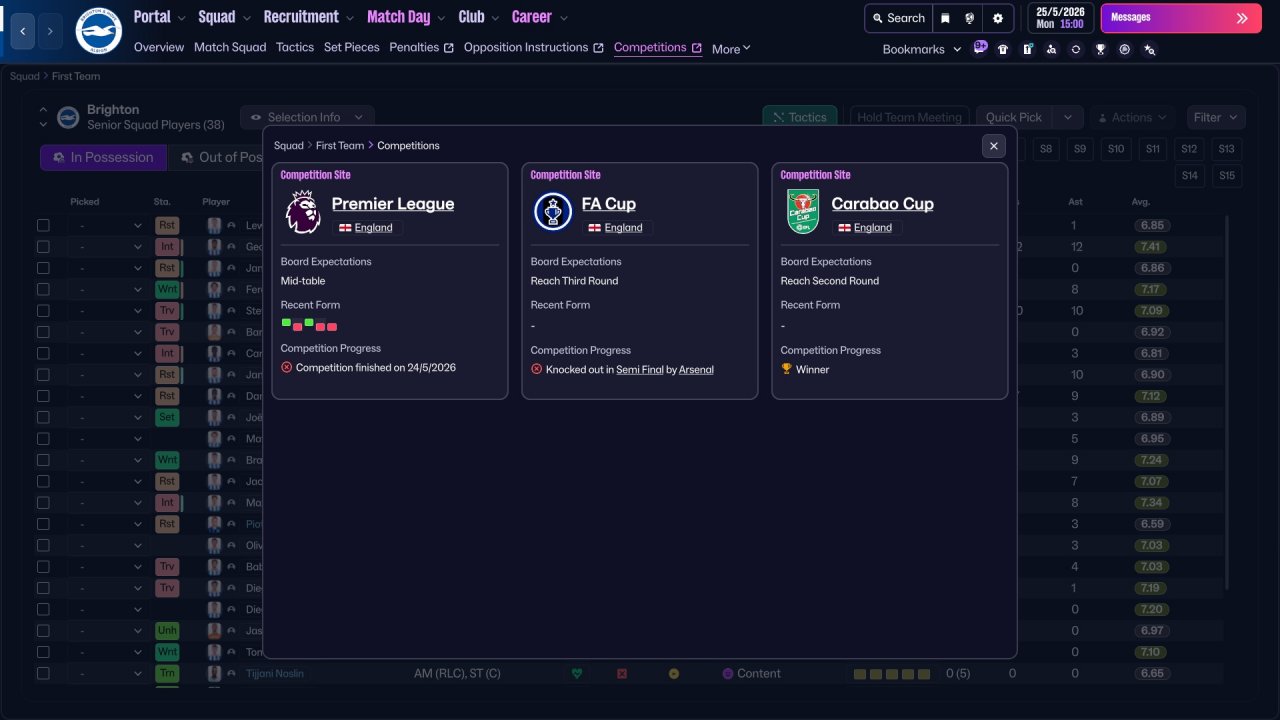This screenshot has width=1280, height=720.
Task: Click the FA Cup trophy logo
Action: (x=552, y=212)
